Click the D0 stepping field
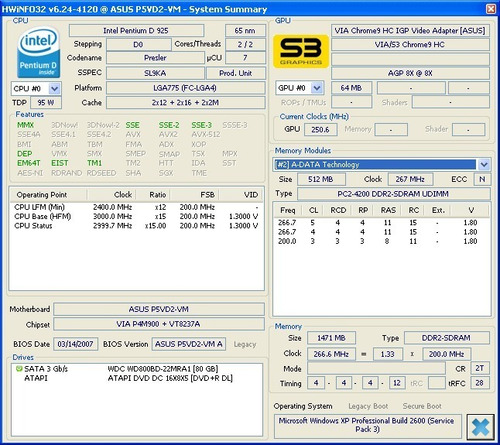500x445 pixels. (x=138, y=44)
